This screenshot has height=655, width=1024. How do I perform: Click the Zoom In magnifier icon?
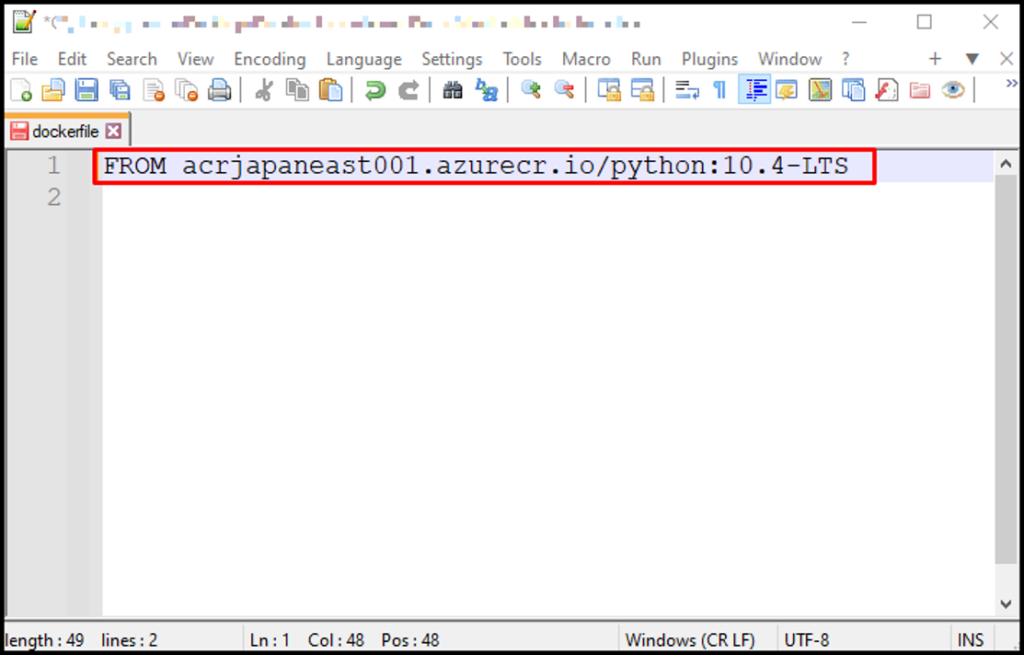pyautogui.click(x=531, y=90)
